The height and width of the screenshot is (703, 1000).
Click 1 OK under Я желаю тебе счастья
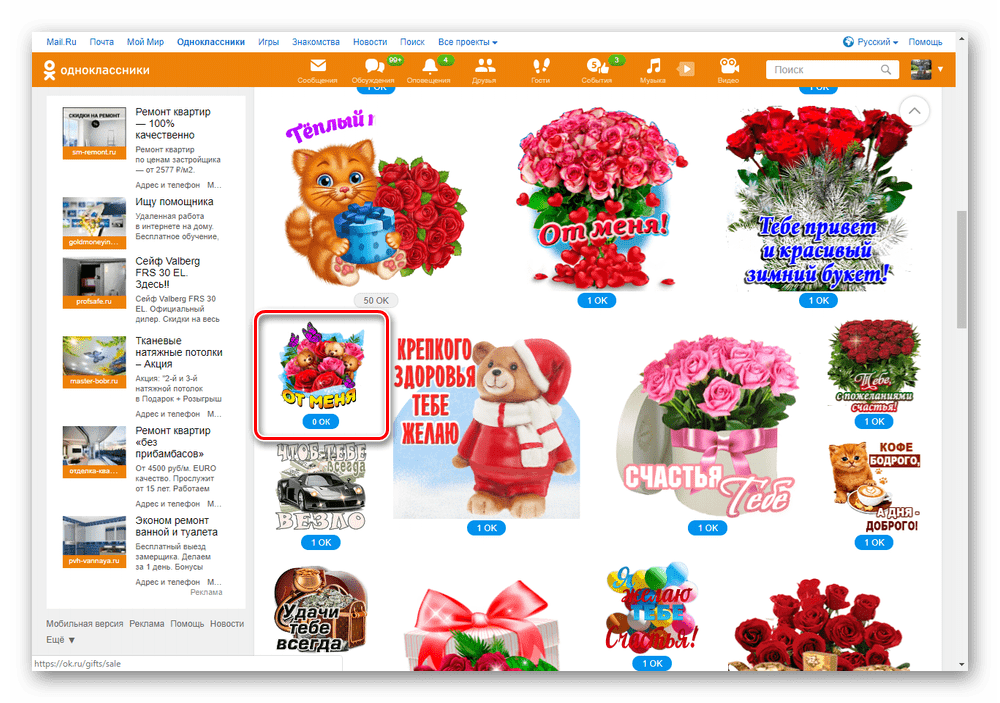652,663
